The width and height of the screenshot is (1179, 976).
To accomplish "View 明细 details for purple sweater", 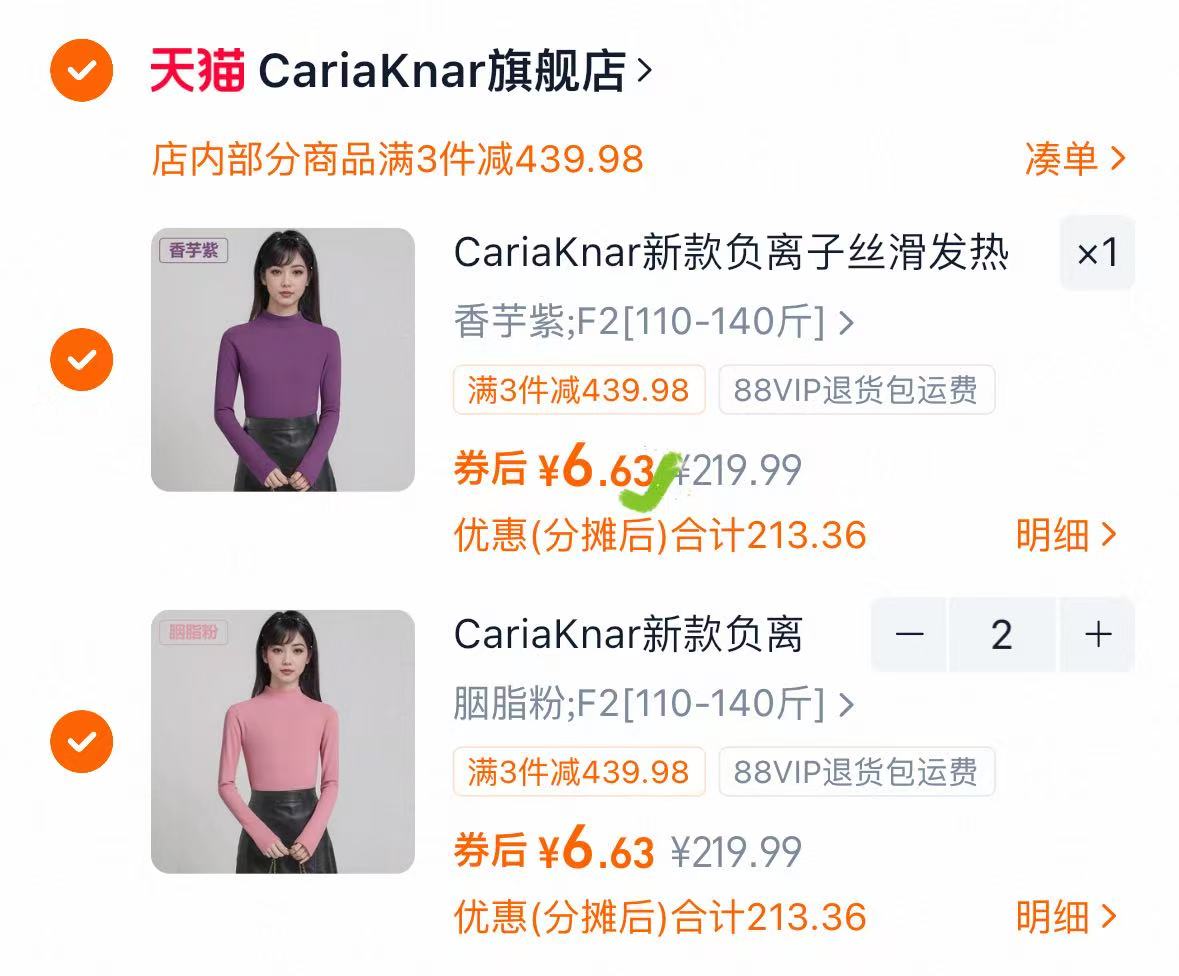I will [1066, 535].
